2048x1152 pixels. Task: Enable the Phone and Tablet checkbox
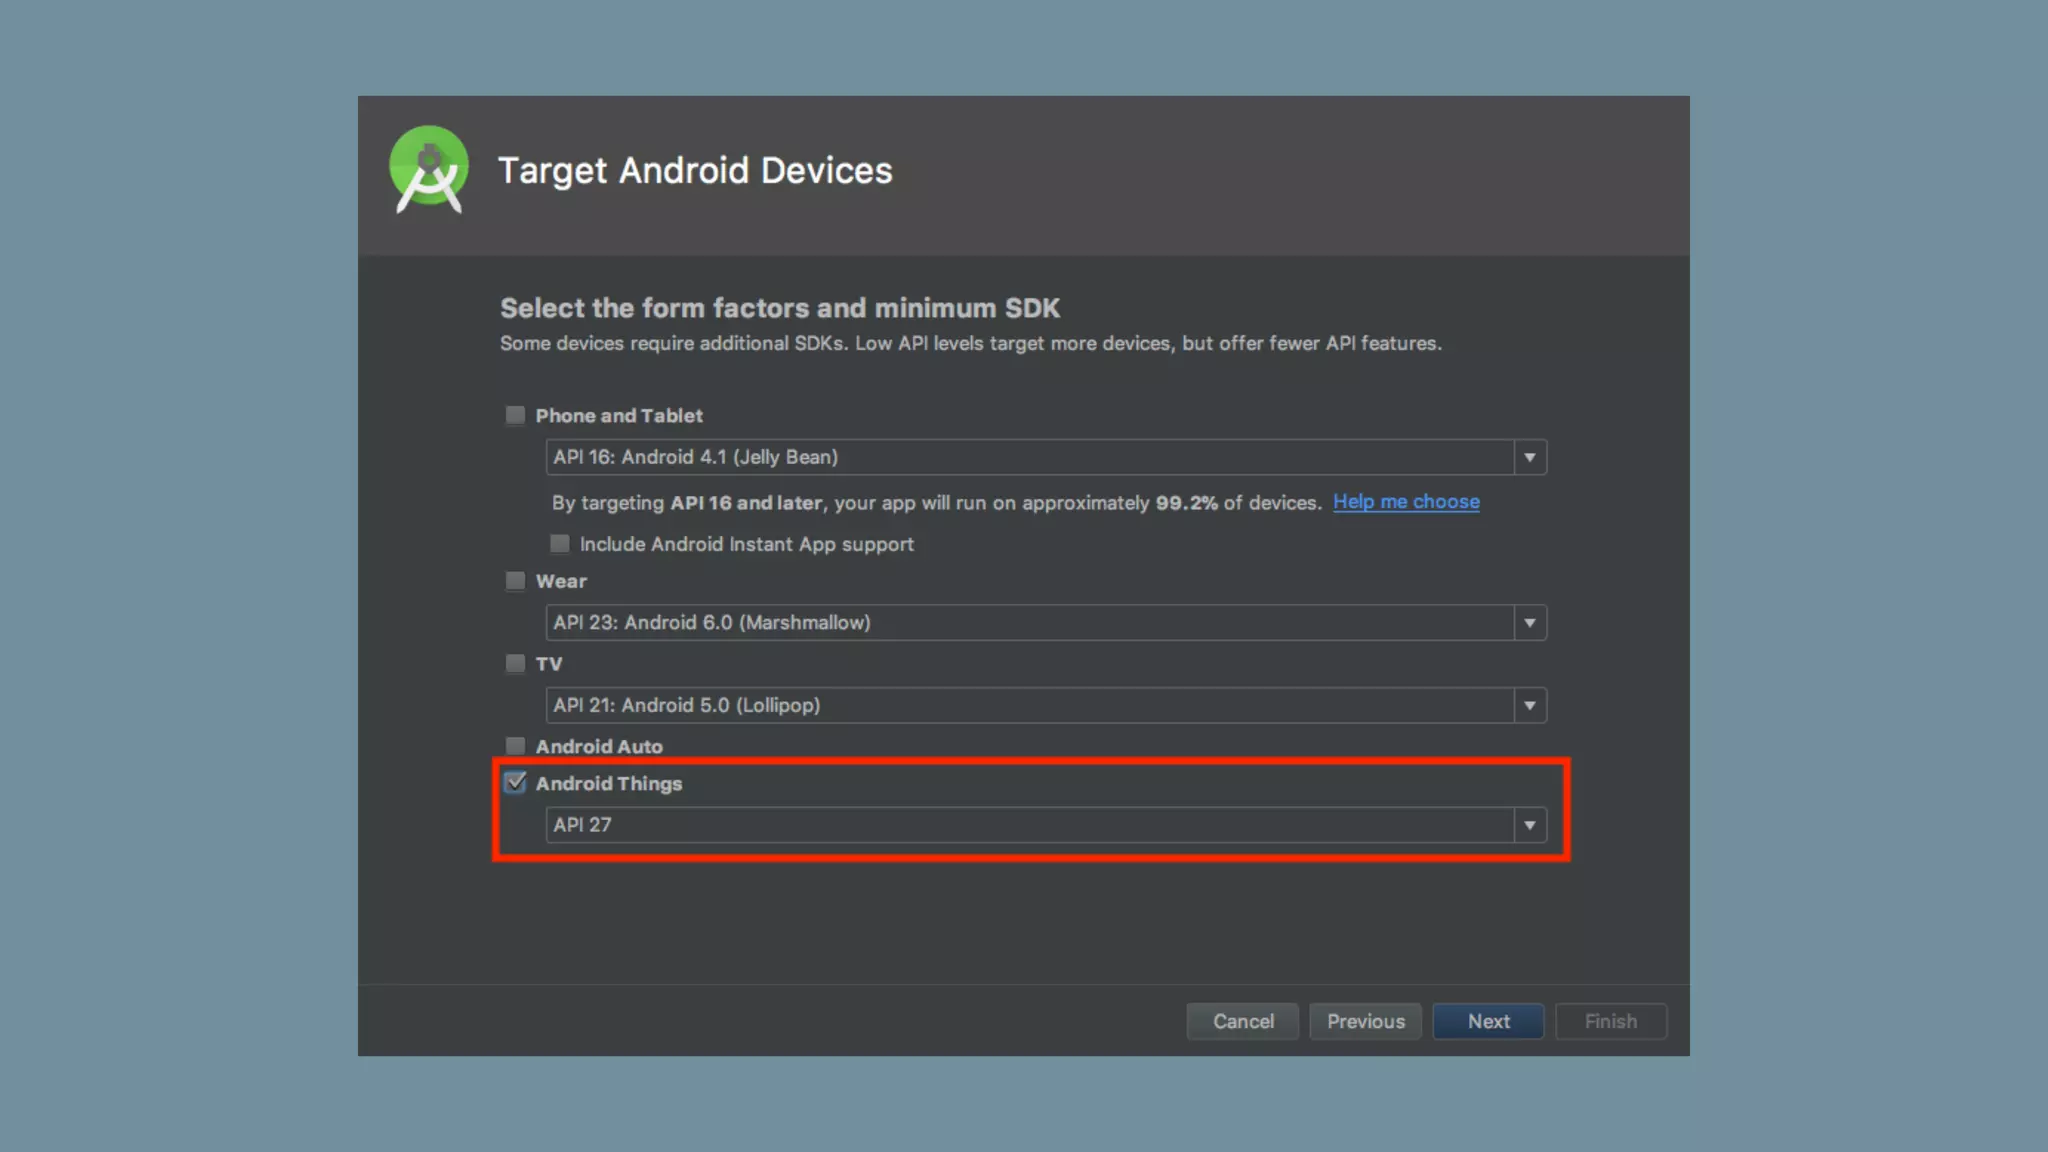[515, 415]
